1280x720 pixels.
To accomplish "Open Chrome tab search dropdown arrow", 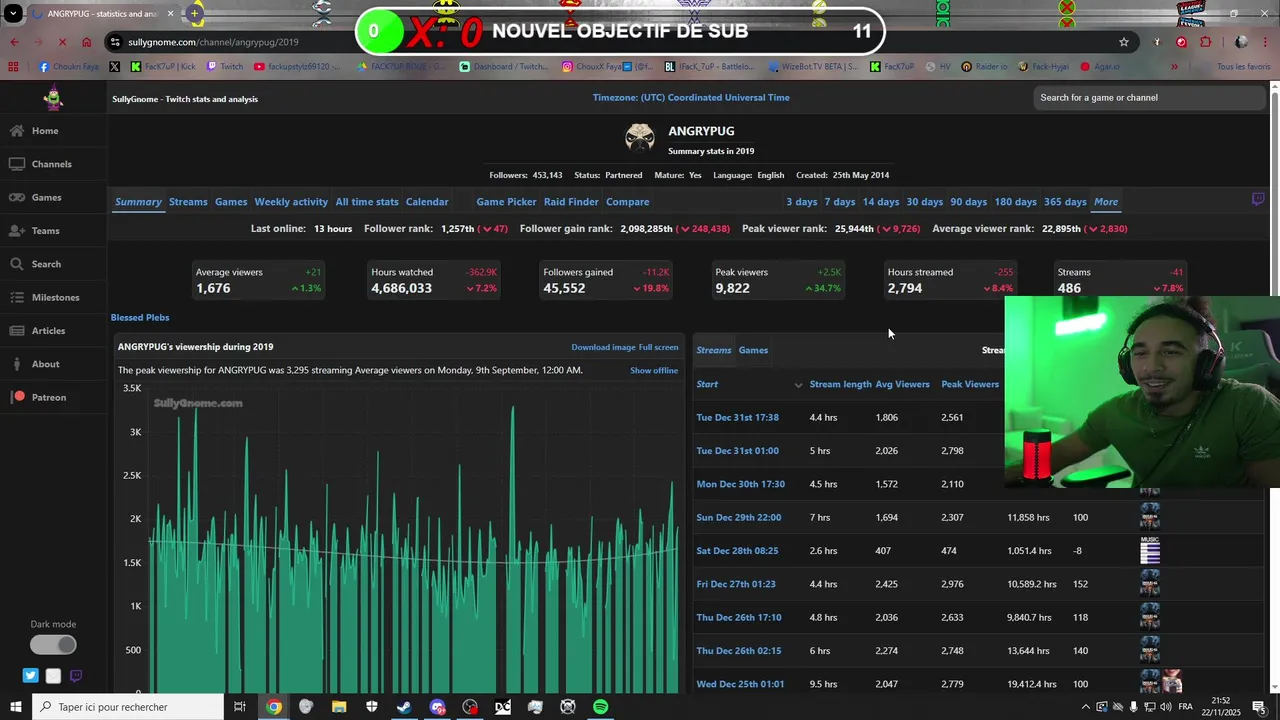I will (13, 14).
